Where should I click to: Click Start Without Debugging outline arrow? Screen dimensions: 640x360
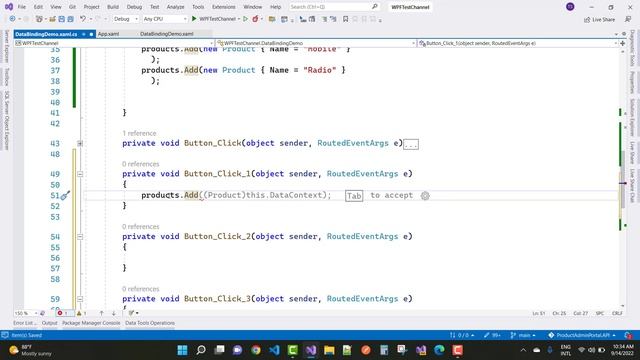(x=245, y=19)
